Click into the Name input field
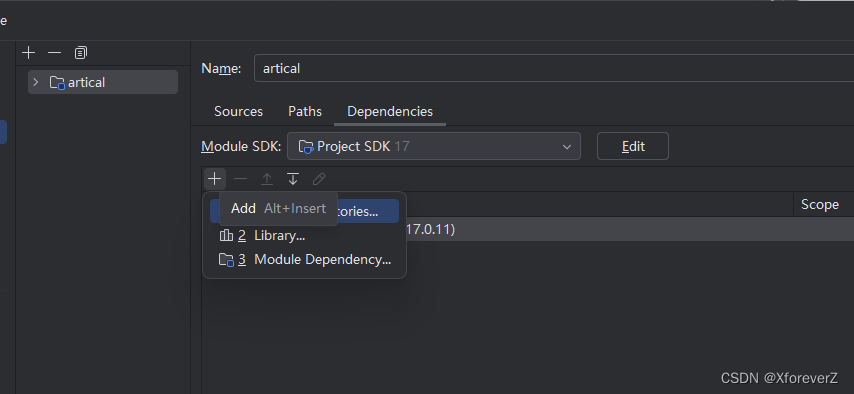 click(x=554, y=68)
